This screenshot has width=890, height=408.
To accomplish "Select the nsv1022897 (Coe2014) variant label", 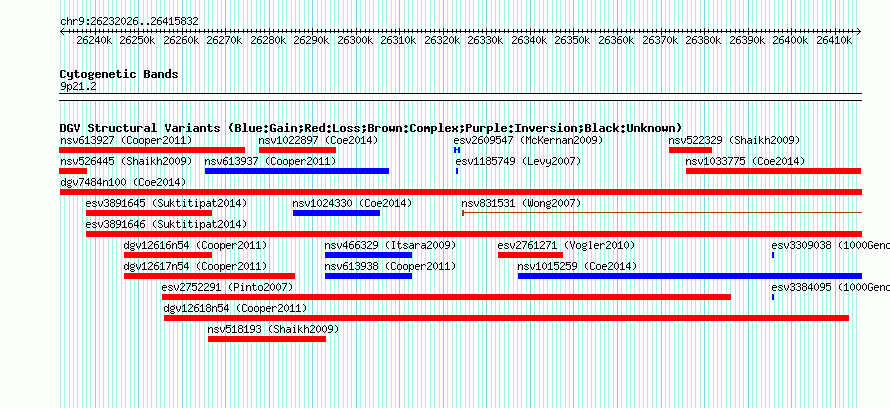I will (318, 140).
